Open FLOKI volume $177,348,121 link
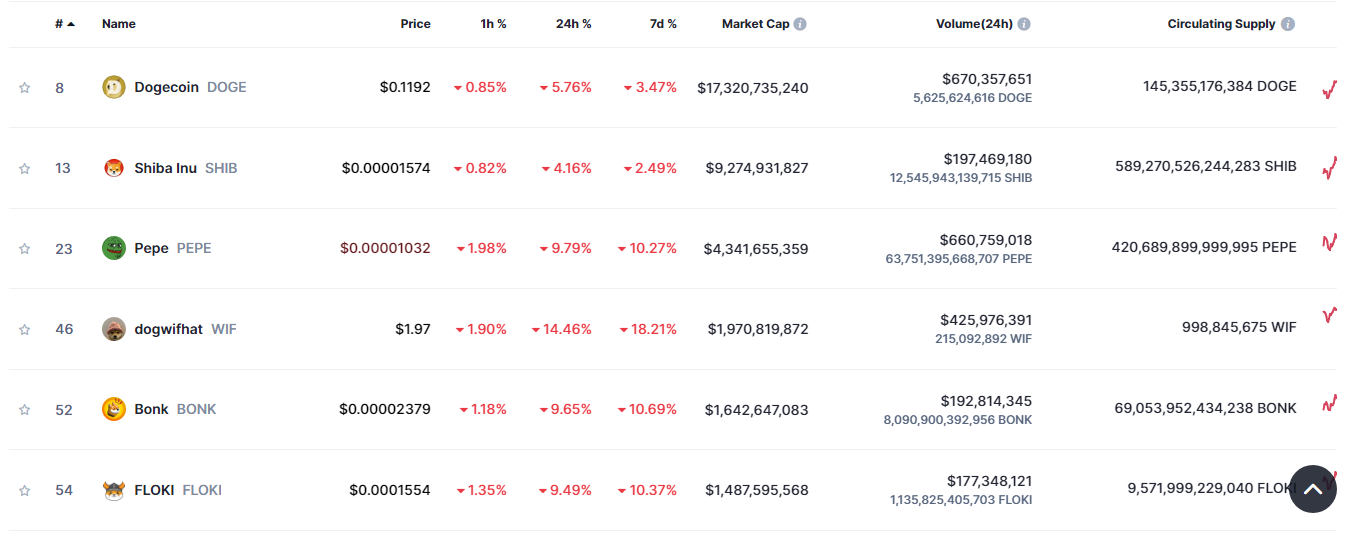Image resolution: width=1345 pixels, height=533 pixels. (x=990, y=481)
